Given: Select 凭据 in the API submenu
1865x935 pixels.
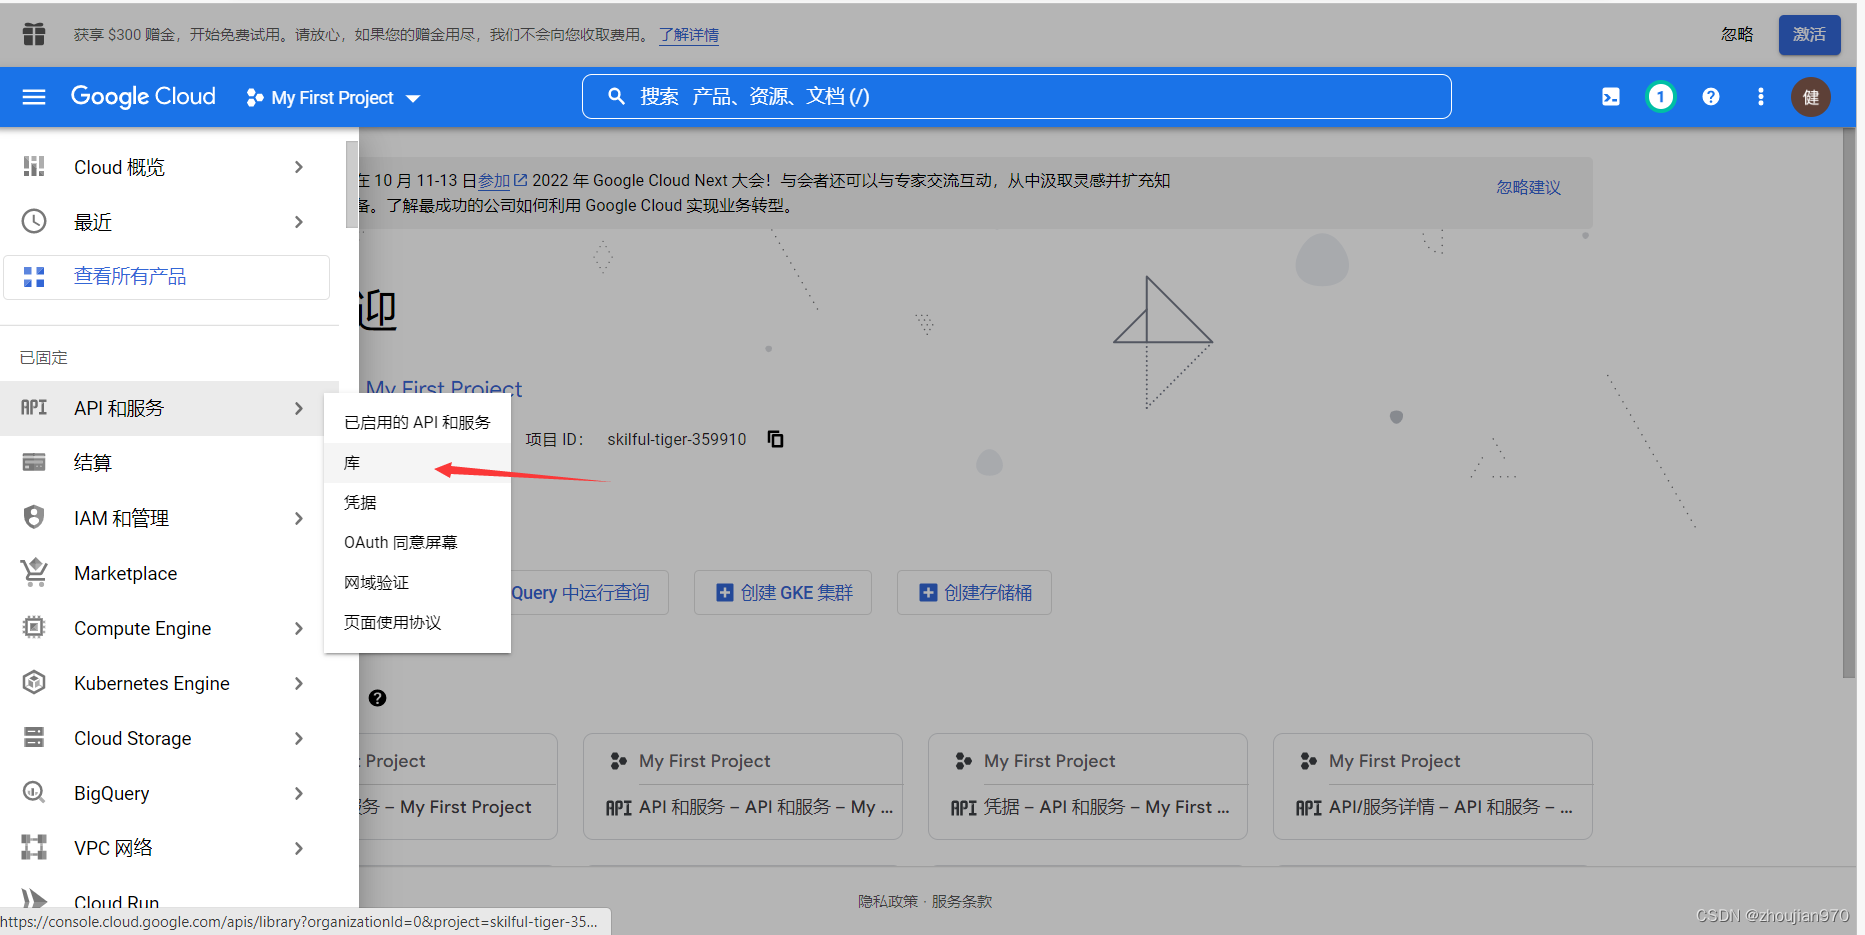Looking at the screenshot, I should point(417,502).
